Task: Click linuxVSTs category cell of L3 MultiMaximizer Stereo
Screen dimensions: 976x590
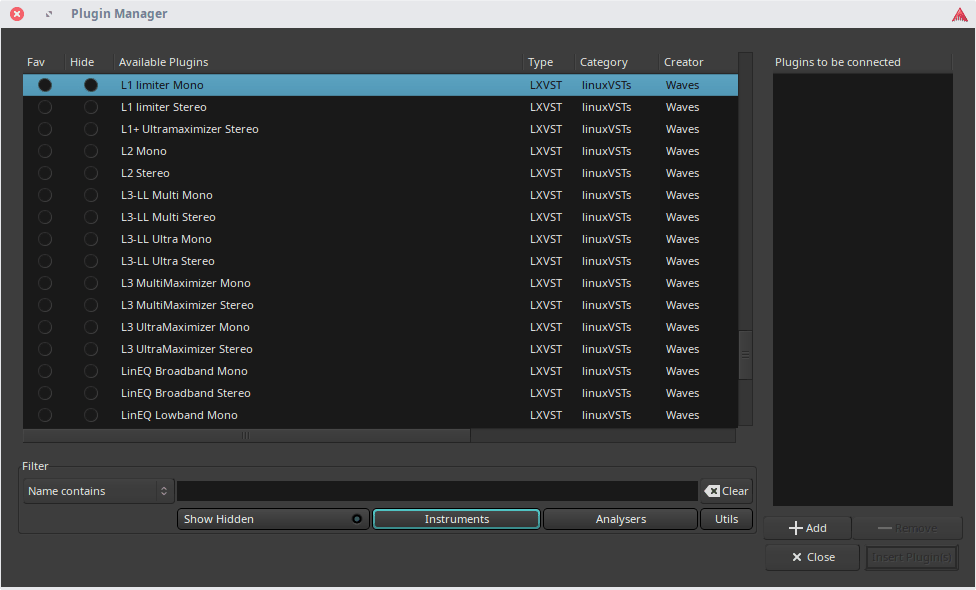Action: click(606, 305)
